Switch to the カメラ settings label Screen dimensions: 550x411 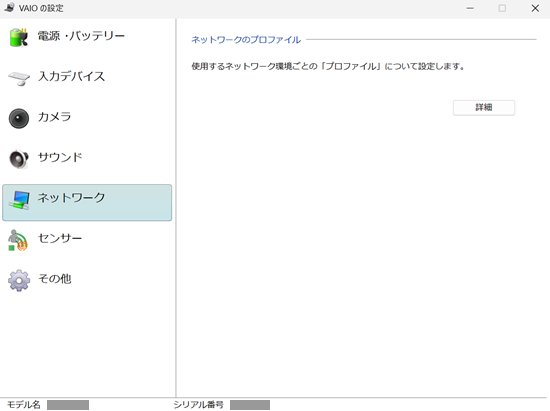(x=54, y=116)
